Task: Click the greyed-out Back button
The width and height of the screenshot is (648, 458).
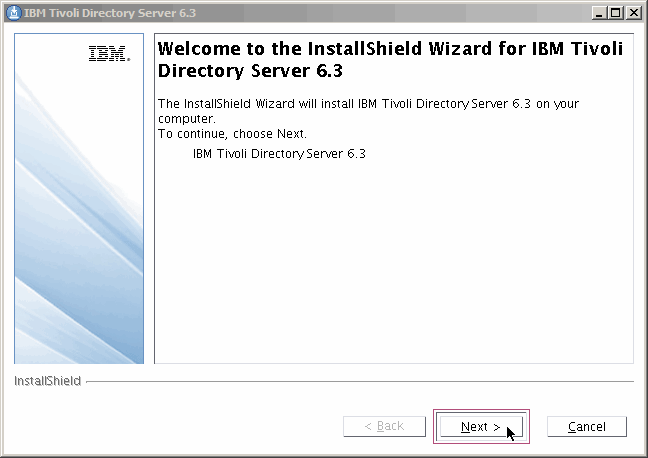Action: (383, 427)
